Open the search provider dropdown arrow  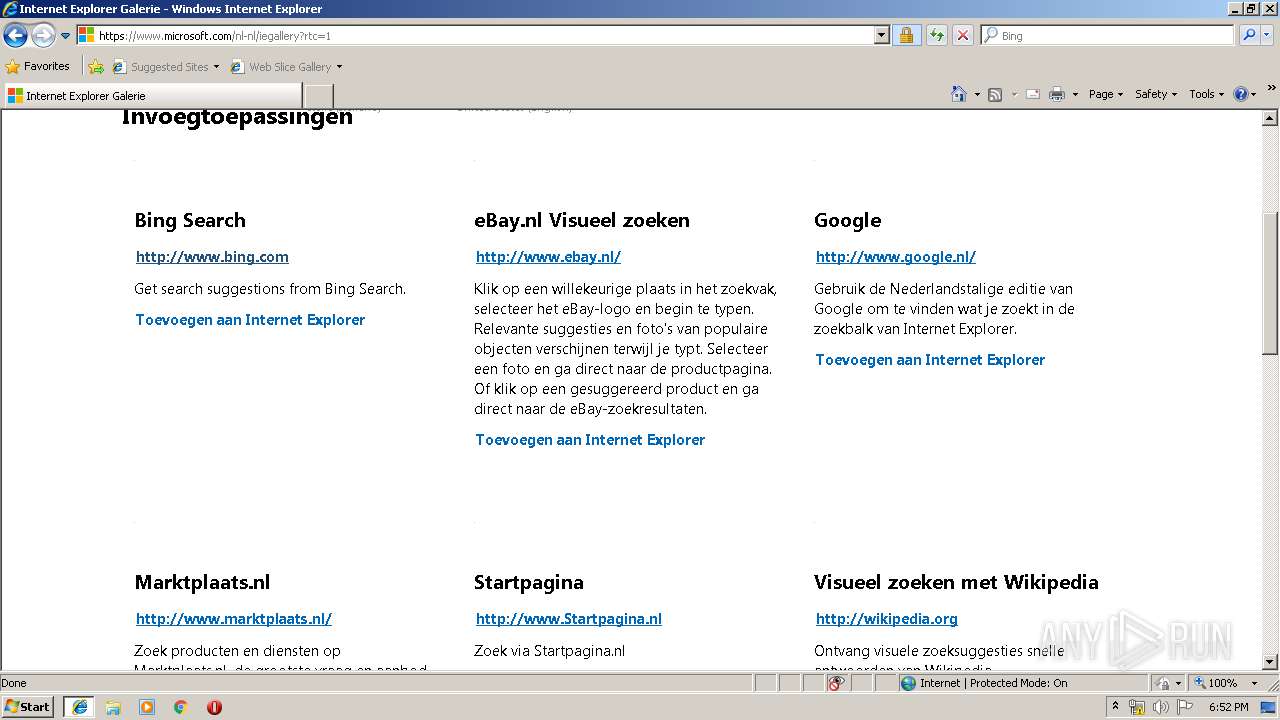pos(1267,35)
